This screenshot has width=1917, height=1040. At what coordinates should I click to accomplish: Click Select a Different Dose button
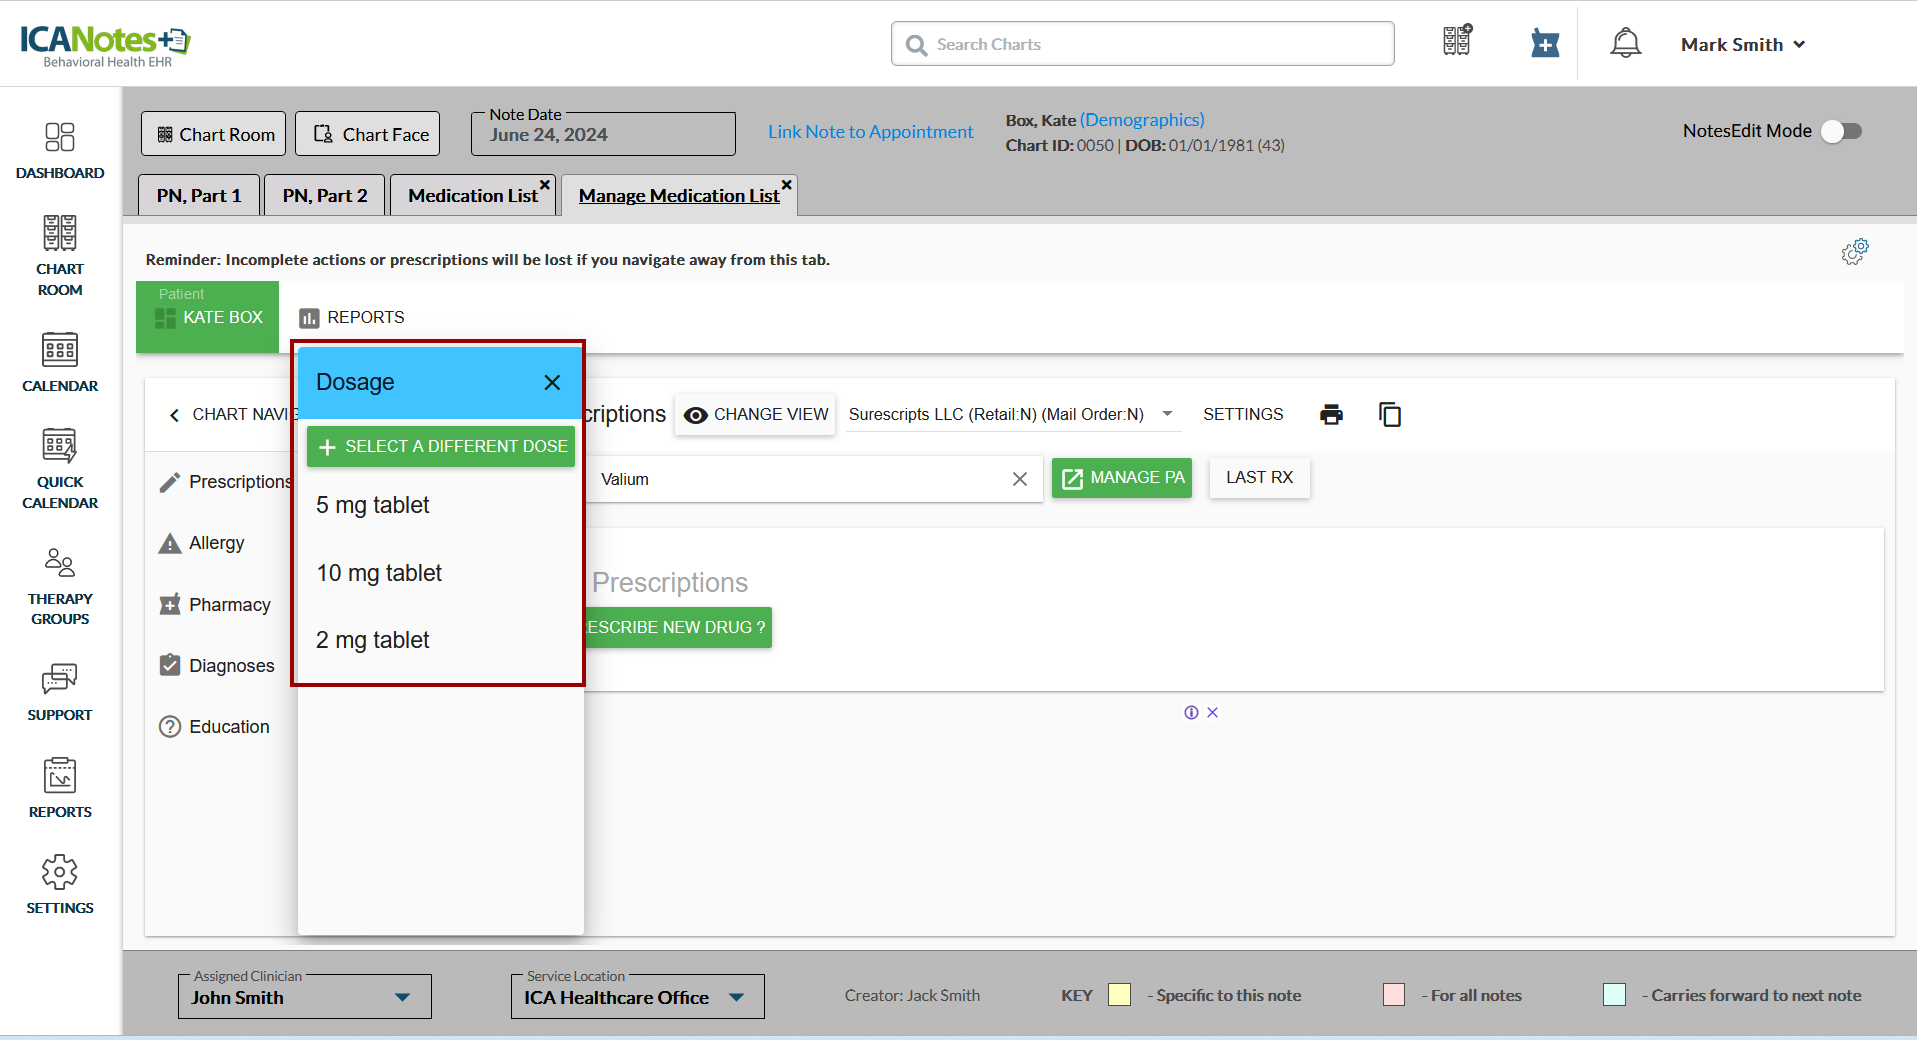click(x=441, y=446)
